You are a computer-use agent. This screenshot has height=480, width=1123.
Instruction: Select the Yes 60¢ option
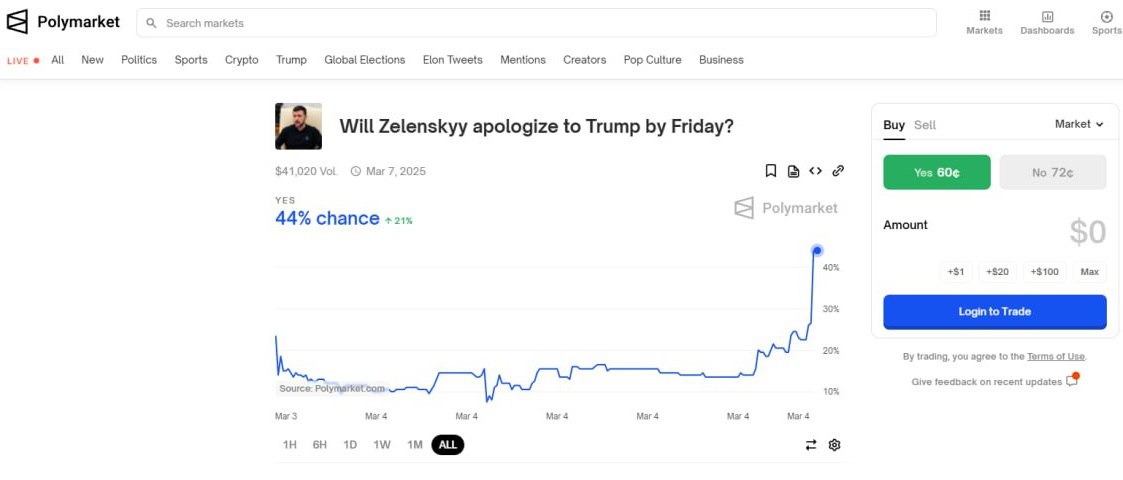[x=937, y=172]
